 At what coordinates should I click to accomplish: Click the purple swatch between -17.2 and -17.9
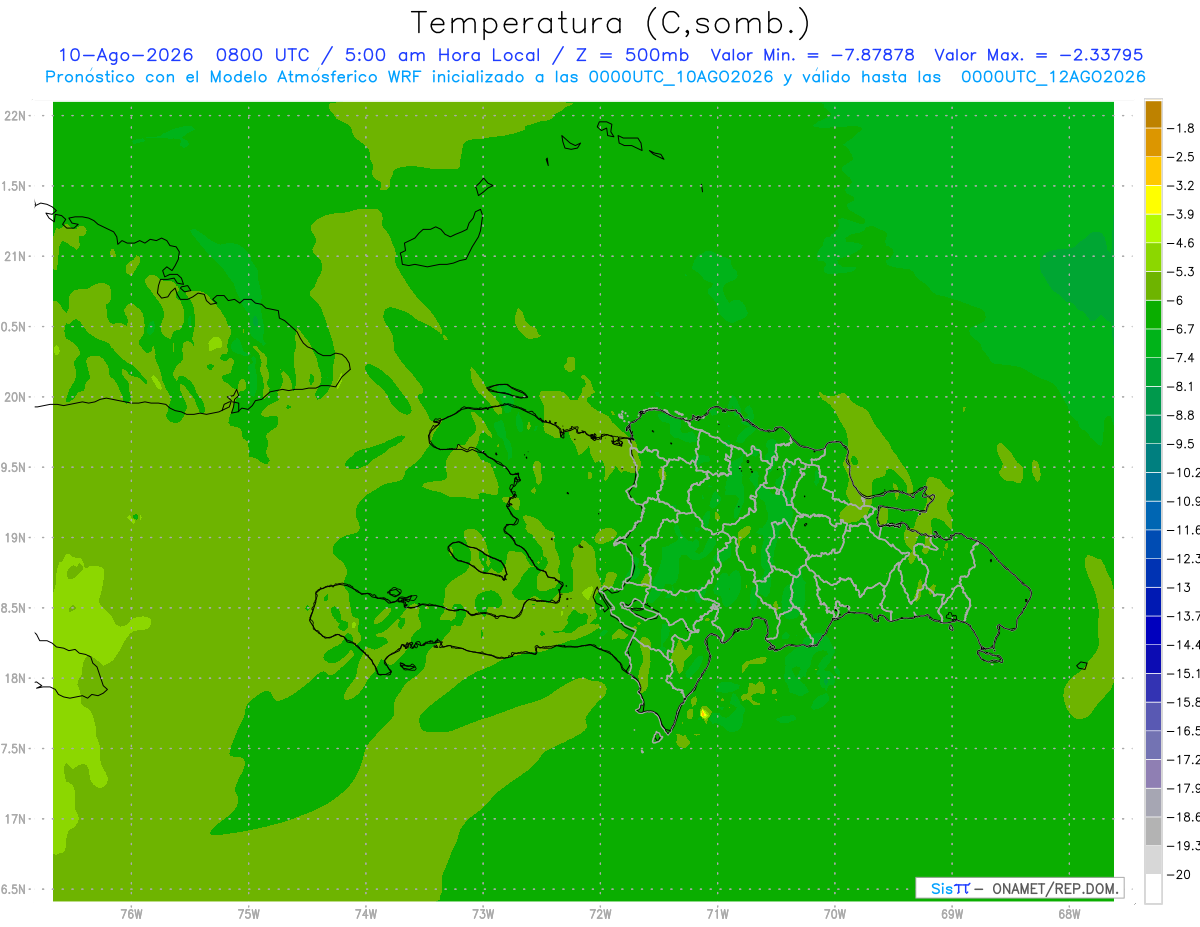click(x=1153, y=774)
